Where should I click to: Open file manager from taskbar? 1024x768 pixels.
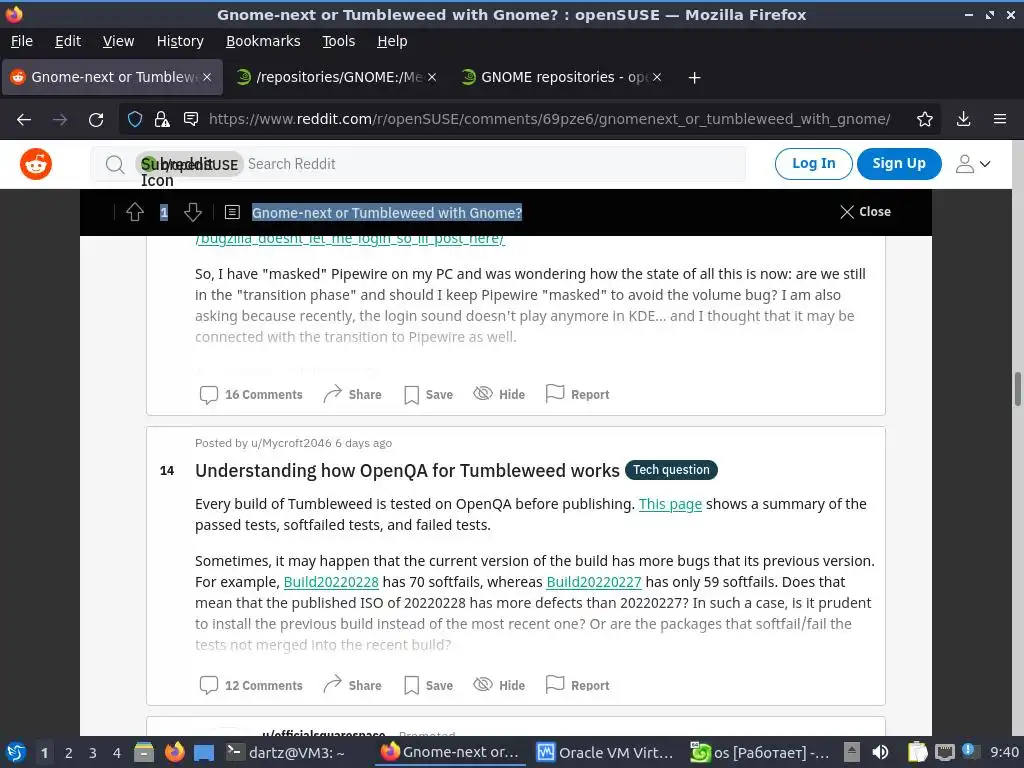point(144,752)
